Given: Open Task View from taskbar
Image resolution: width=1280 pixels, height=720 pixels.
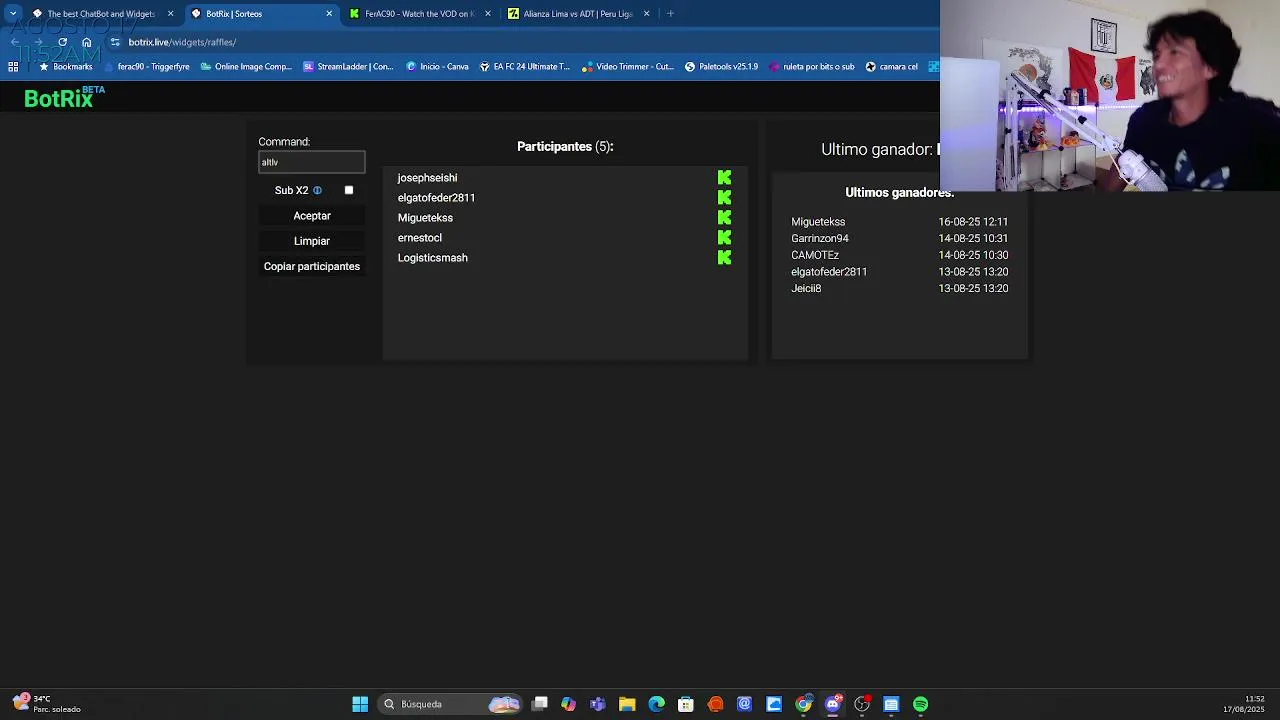Looking at the screenshot, I should pos(540,704).
